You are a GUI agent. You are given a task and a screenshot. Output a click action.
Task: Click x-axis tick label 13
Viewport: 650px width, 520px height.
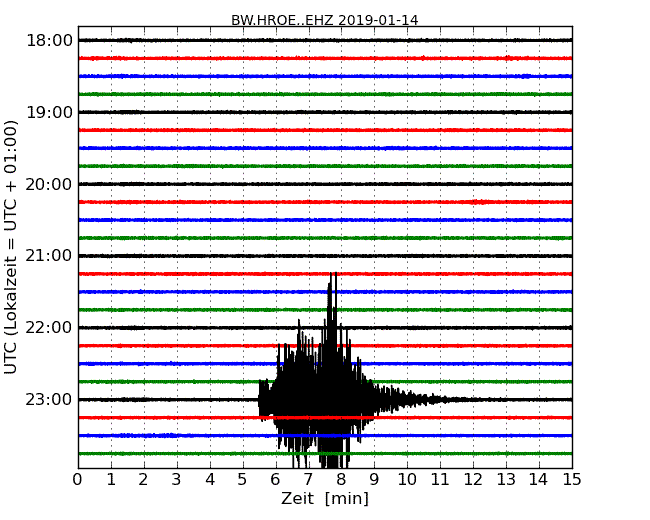(506, 480)
